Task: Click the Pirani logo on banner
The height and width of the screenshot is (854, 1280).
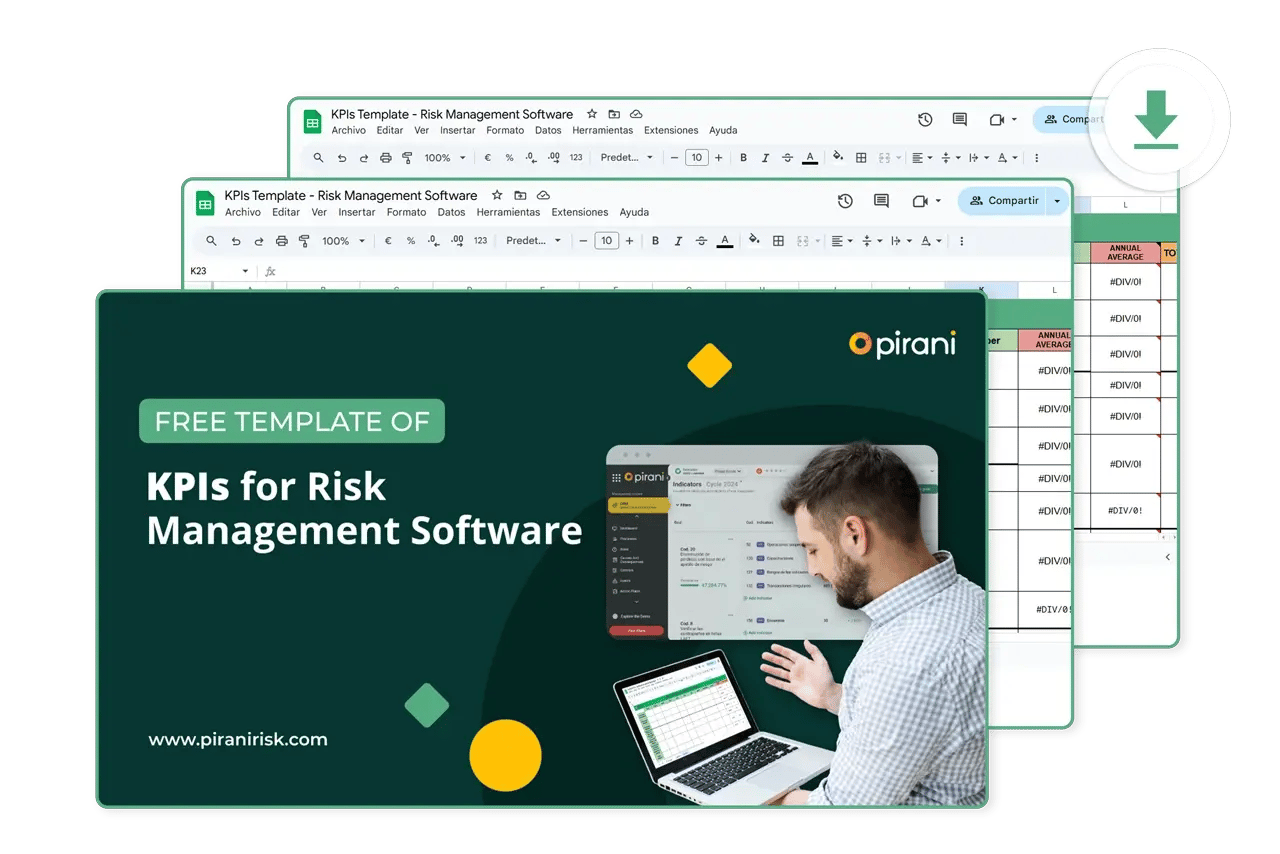Action: click(x=902, y=344)
